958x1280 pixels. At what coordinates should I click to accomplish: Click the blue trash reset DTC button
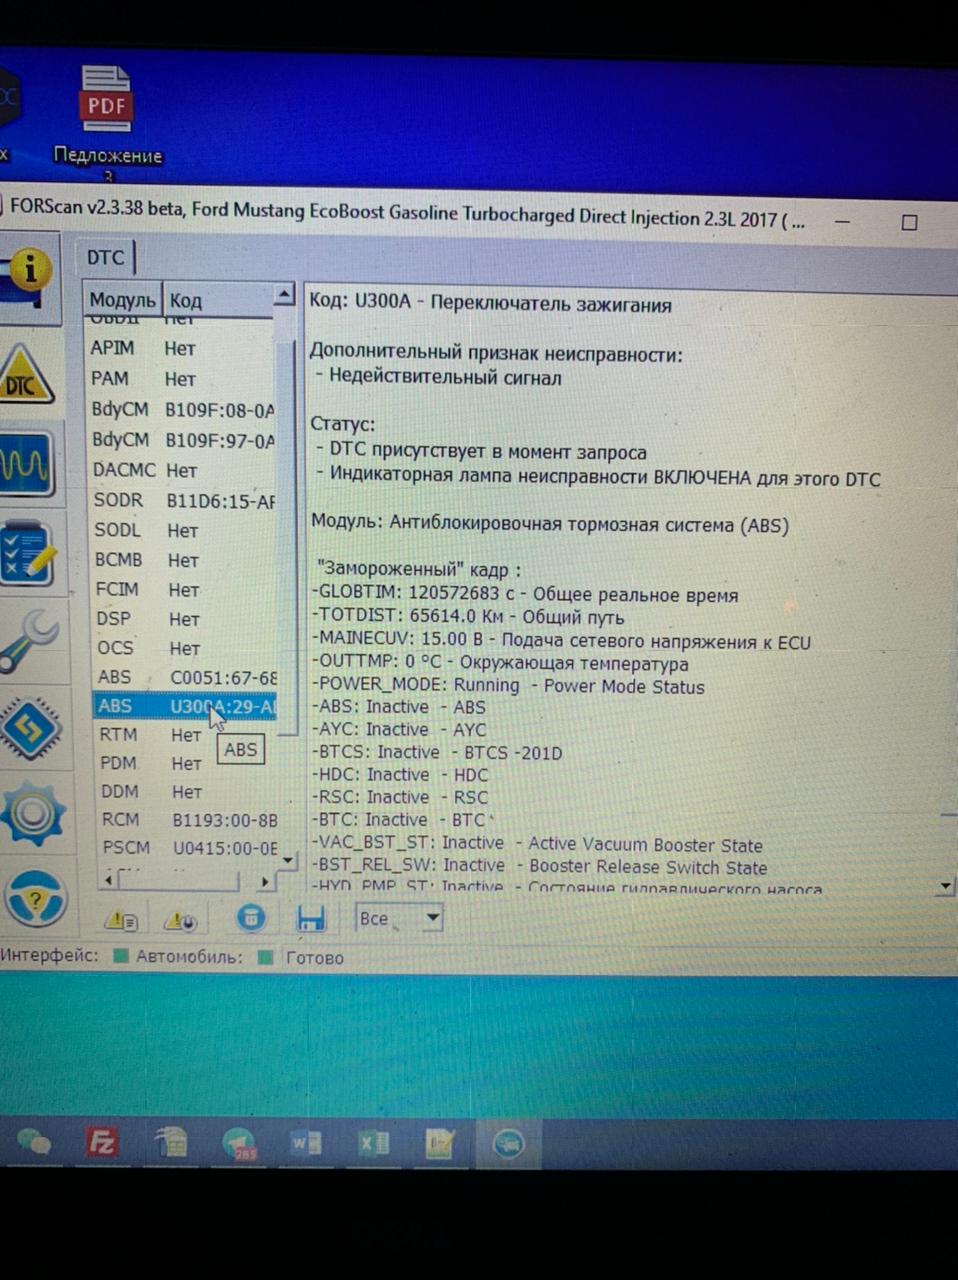tap(251, 918)
